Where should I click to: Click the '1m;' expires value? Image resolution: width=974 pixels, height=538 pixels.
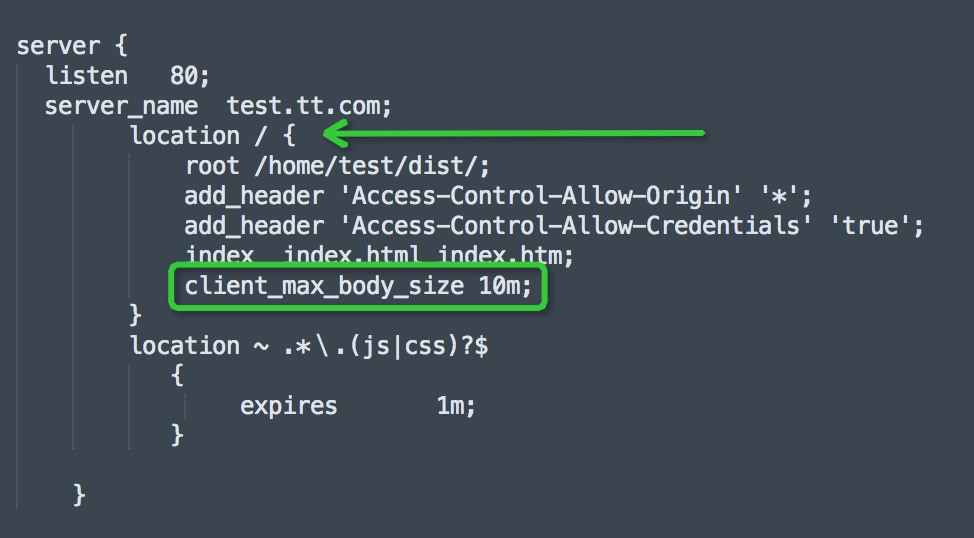456,406
